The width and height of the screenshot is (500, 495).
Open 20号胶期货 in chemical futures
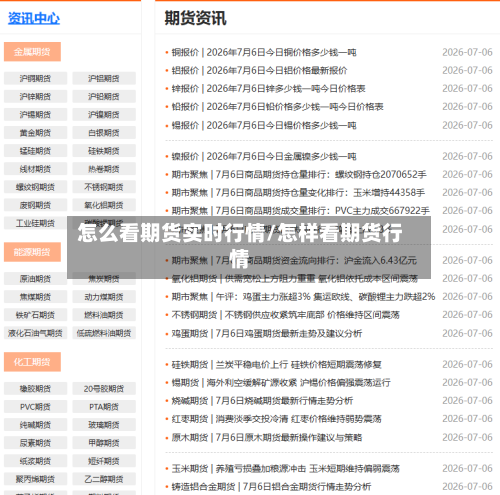(104, 388)
